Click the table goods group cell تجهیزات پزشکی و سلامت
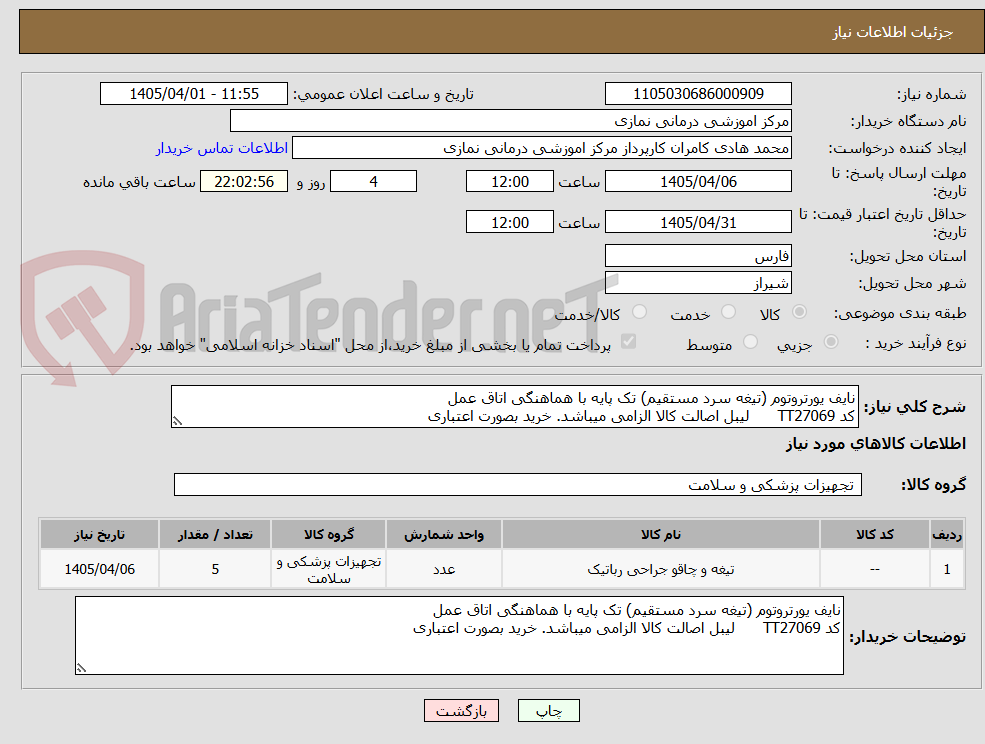This screenshot has width=985, height=744. point(329,569)
